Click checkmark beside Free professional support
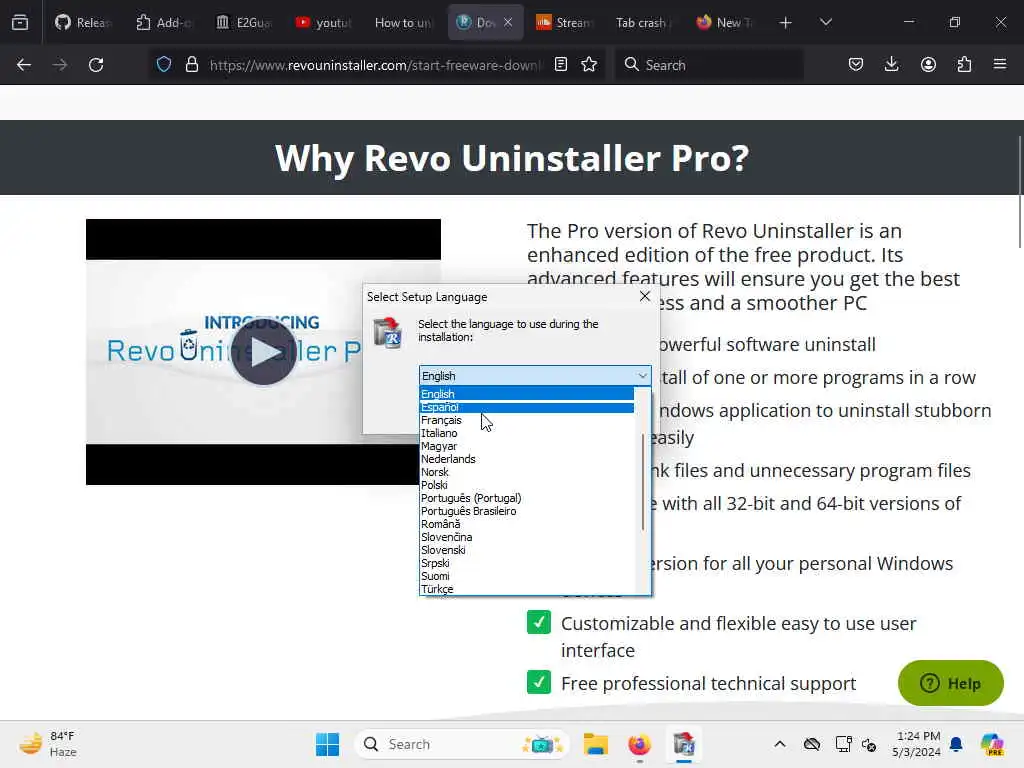 pos(539,682)
